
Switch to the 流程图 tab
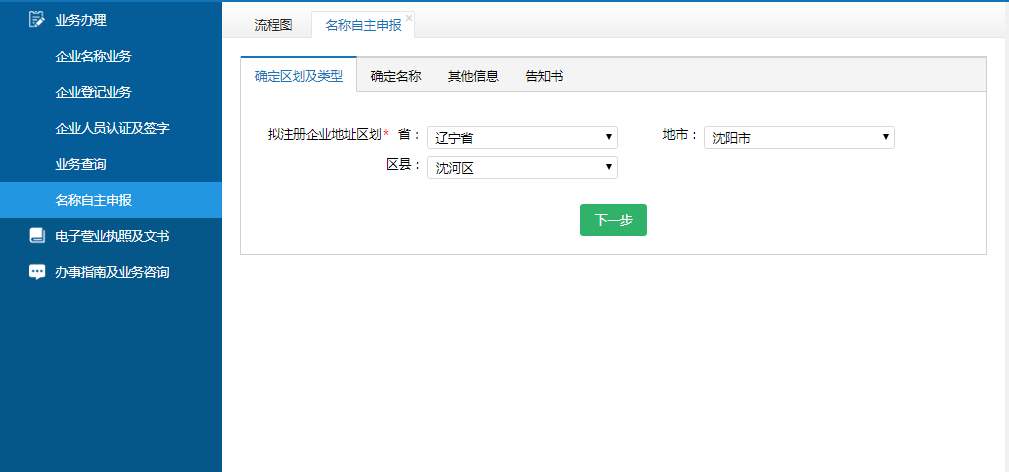[x=273, y=25]
